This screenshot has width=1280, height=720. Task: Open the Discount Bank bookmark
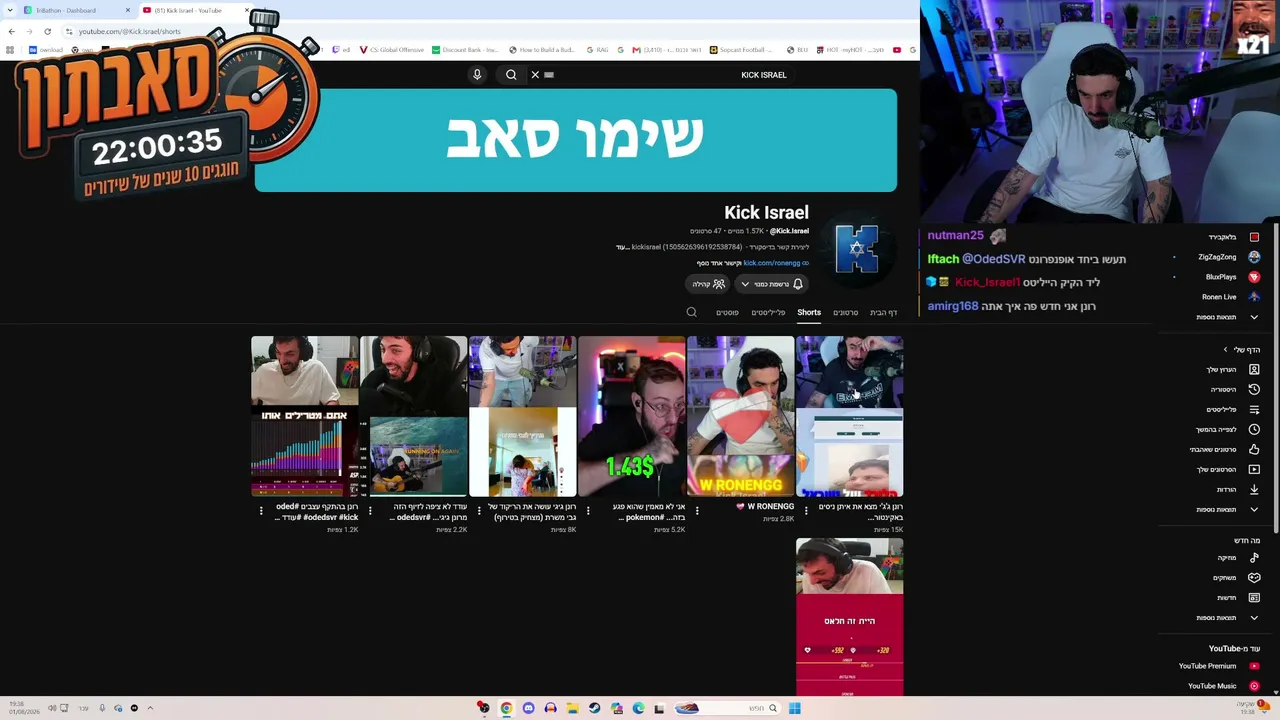(x=465, y=50)
